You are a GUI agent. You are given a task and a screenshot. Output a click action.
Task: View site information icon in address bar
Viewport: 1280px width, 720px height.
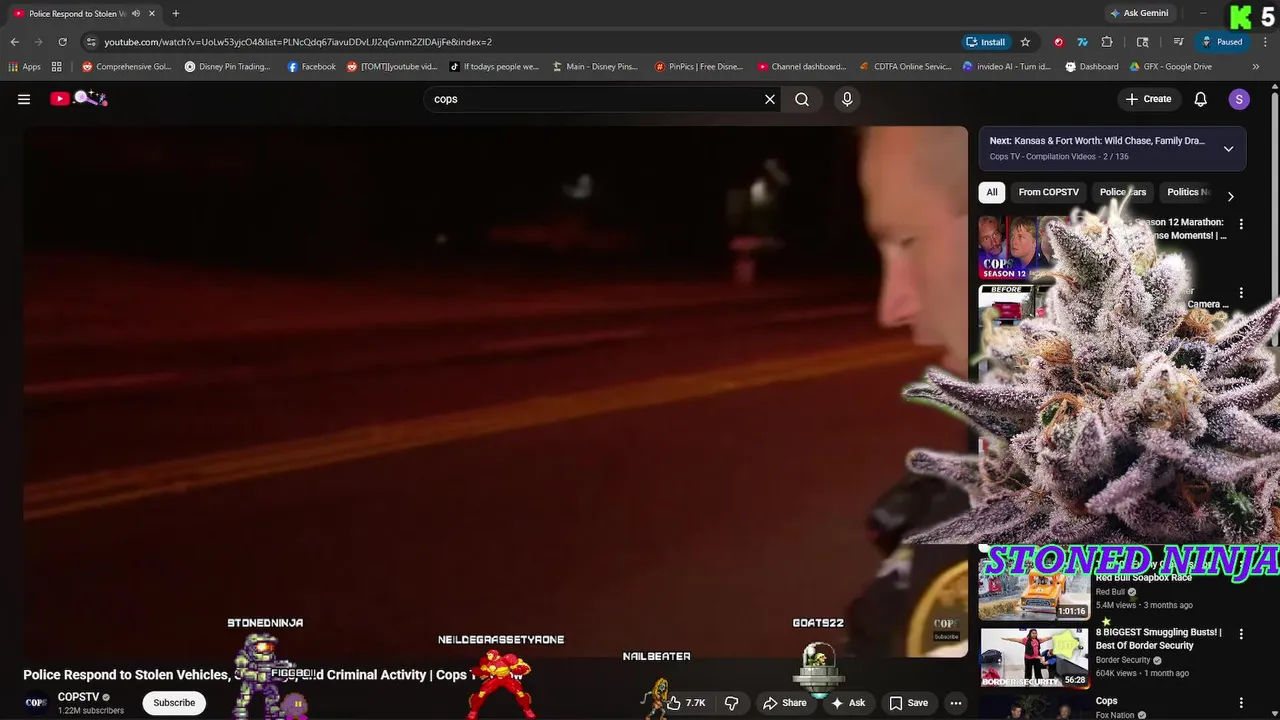pyautogui.click(x=91, y=42)
